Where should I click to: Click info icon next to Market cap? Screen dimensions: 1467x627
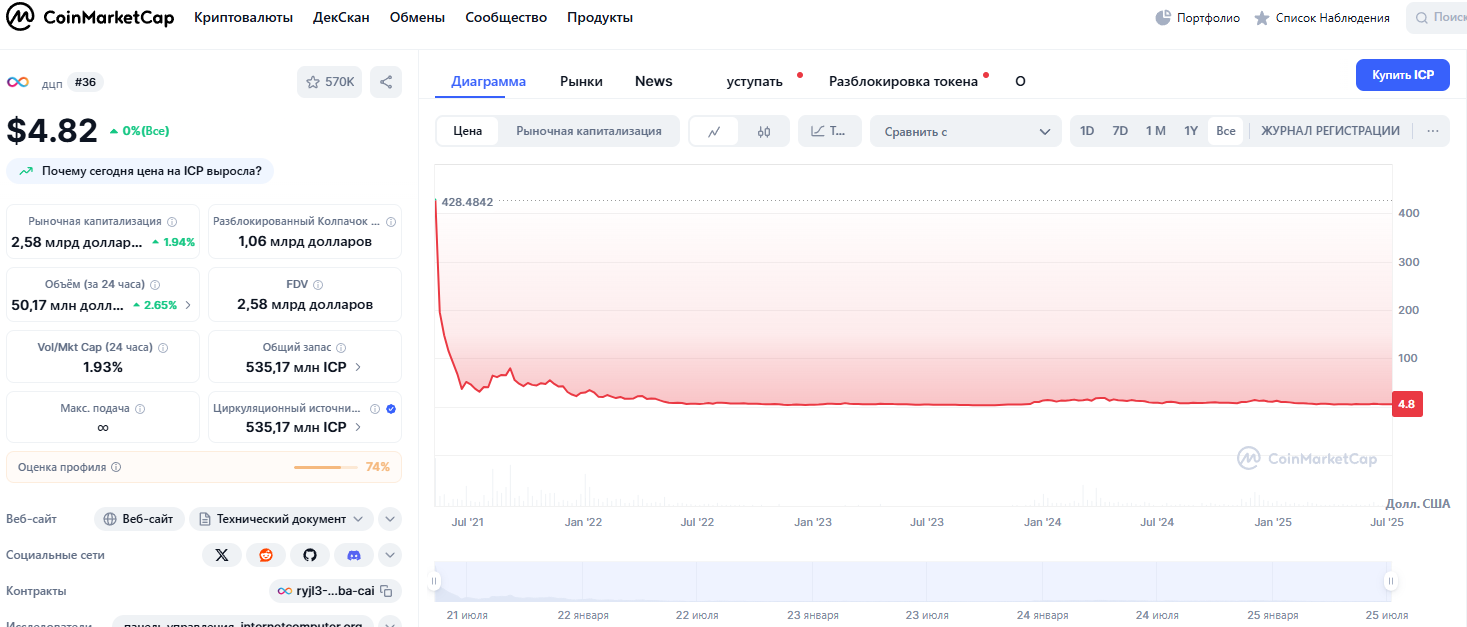tap(172, 222)
